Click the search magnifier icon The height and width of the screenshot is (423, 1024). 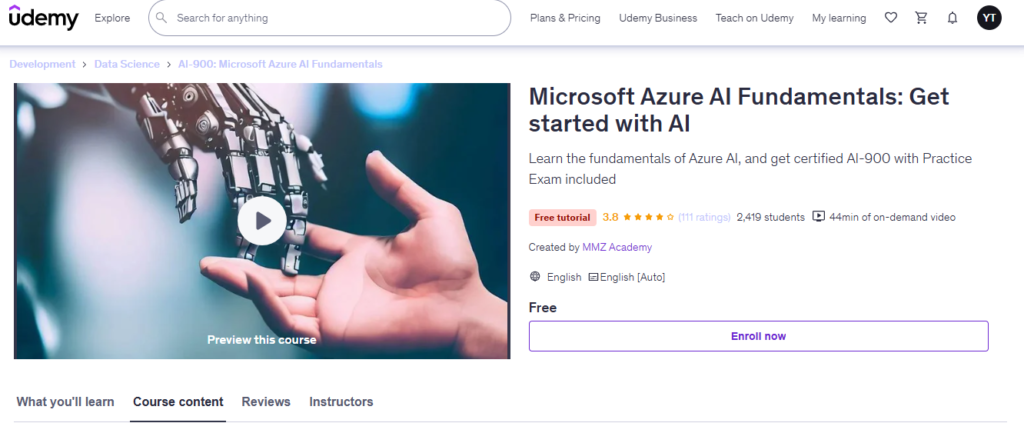[x=163, y=18]
